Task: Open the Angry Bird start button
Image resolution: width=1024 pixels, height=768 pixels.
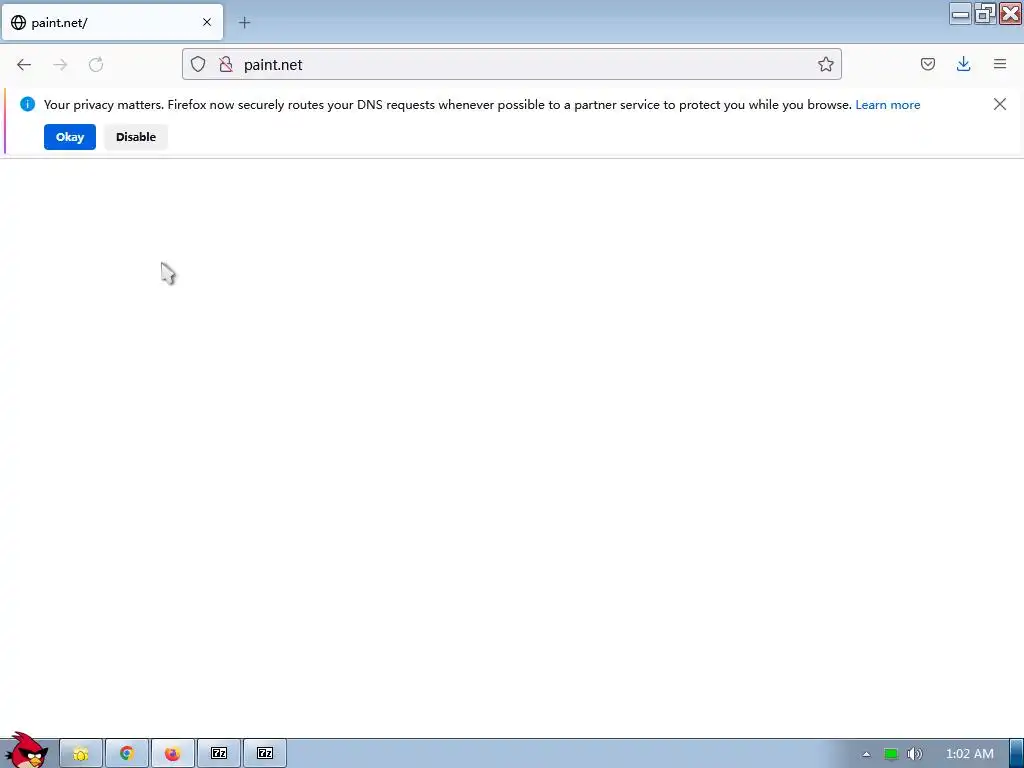Action: click(x=26, y=750)
